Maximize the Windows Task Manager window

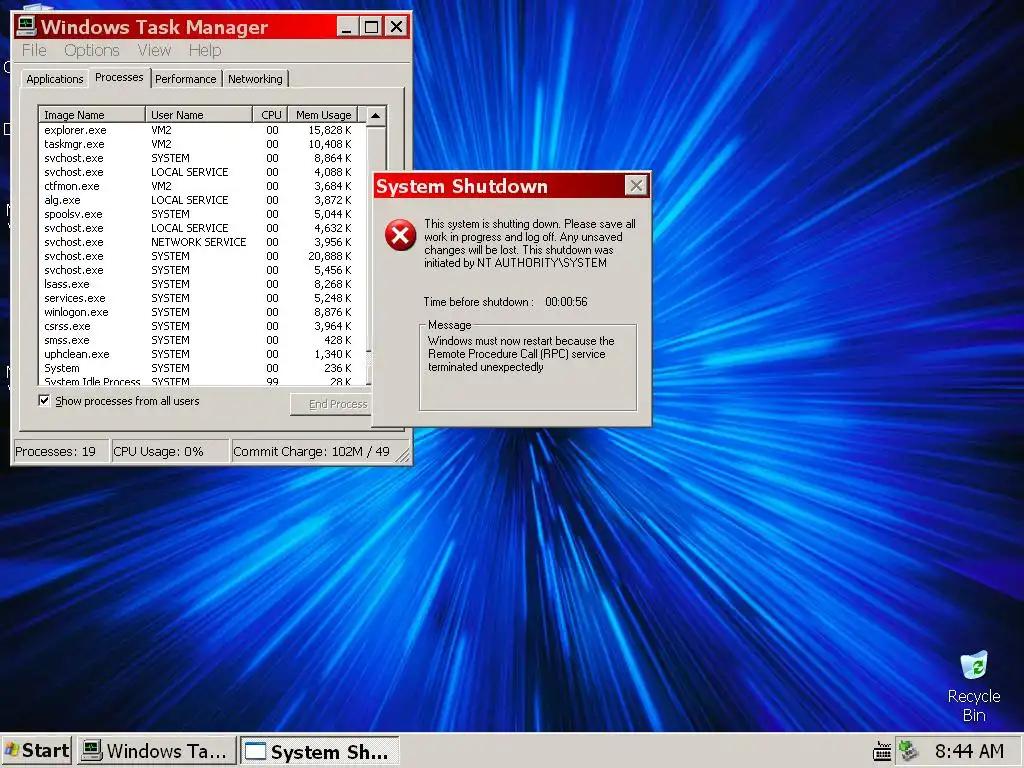[x=371, y=27]
